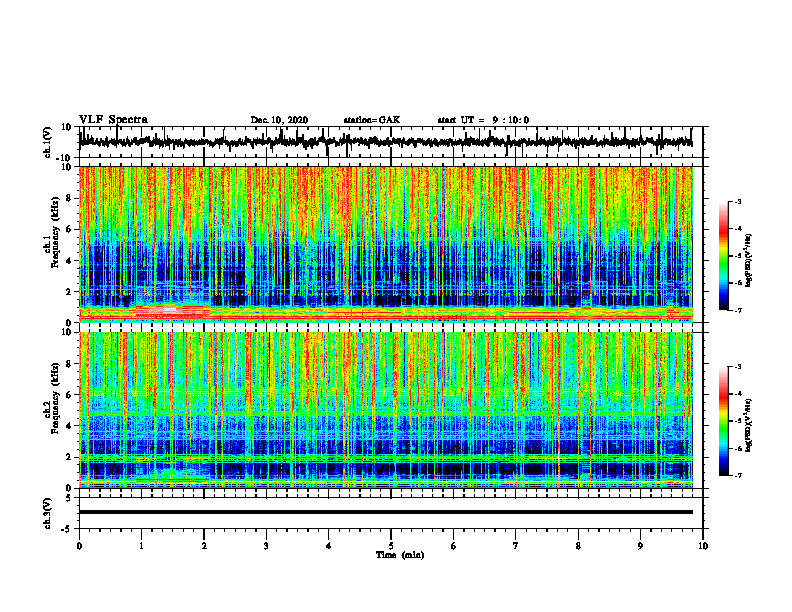The image size is (792, 612).
Task: Click time axis tick label "9"
Action: 640,546
